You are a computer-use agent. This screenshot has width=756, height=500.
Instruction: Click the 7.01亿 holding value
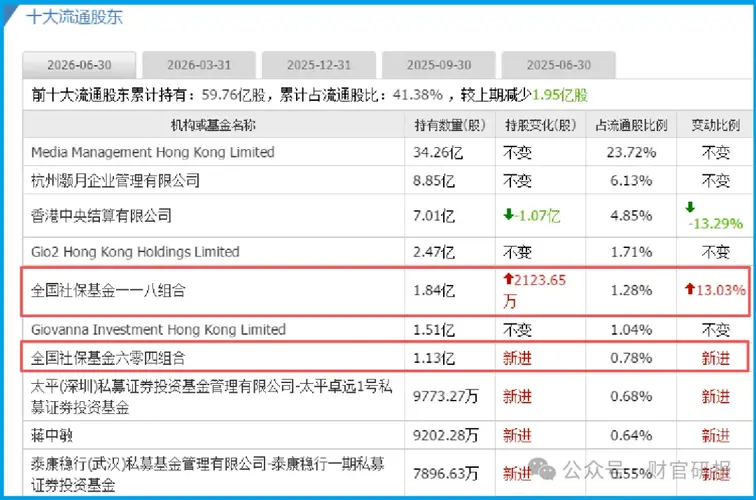[x=433, y=216]
